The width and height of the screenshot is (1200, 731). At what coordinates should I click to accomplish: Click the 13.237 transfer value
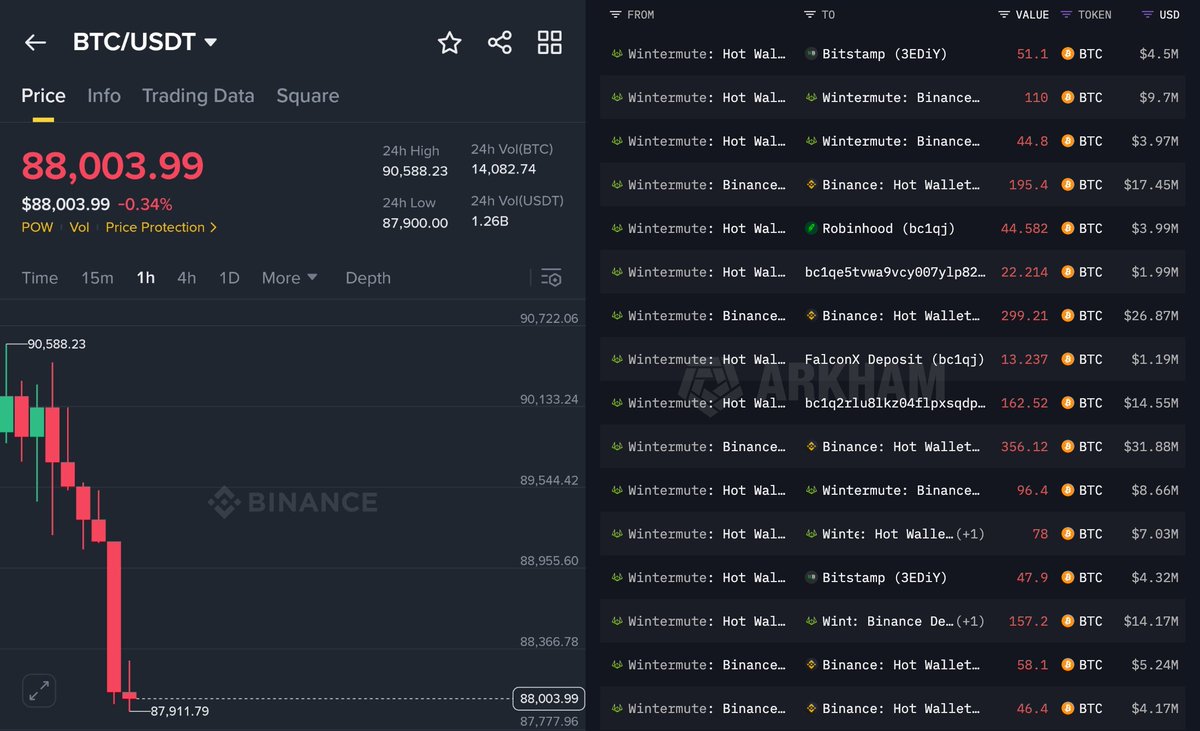pyautogui.click(x=1025, y=359)
